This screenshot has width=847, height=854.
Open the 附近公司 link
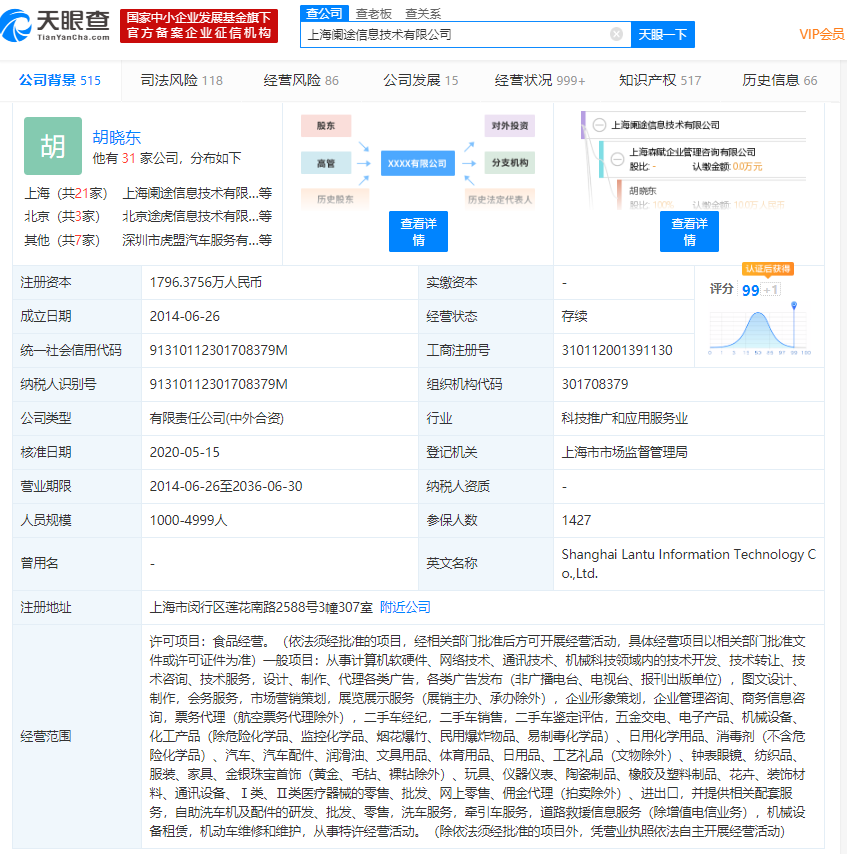pos(405,607)
